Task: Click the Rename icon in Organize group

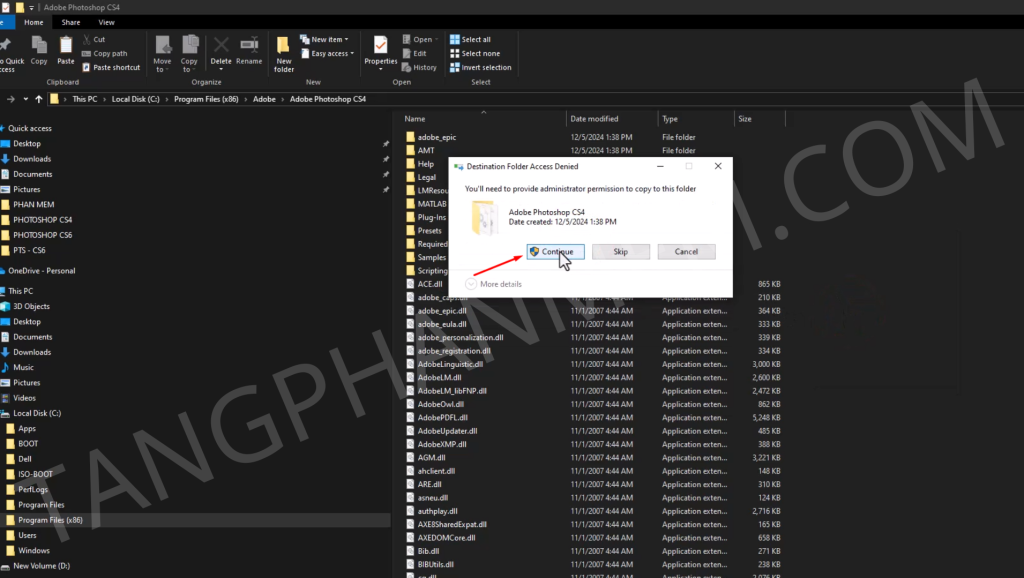Action: coord(249,46)
